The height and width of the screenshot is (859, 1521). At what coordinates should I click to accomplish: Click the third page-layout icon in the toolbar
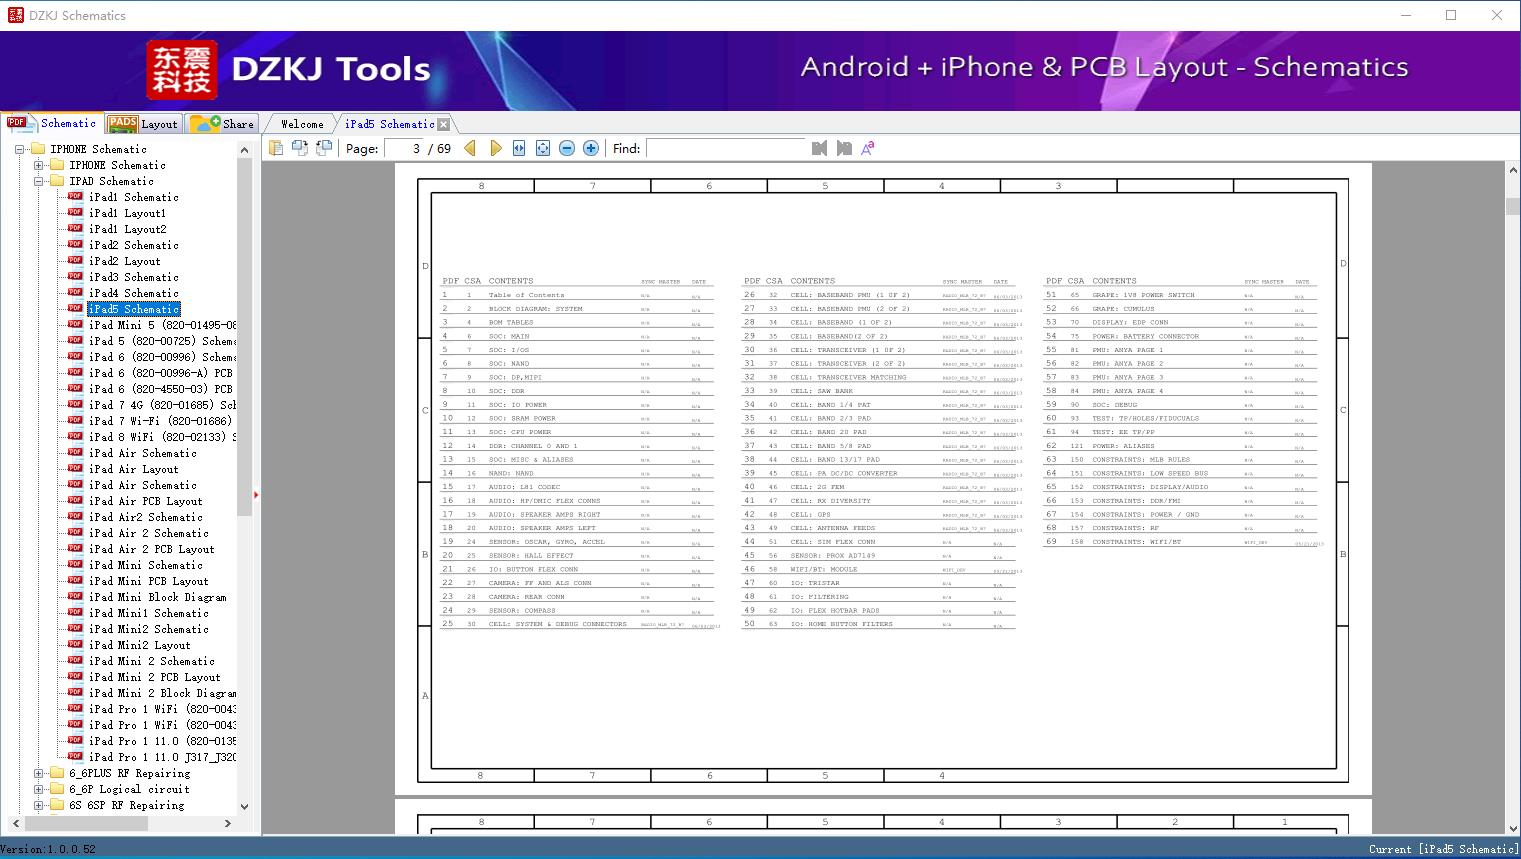[324, 148]
